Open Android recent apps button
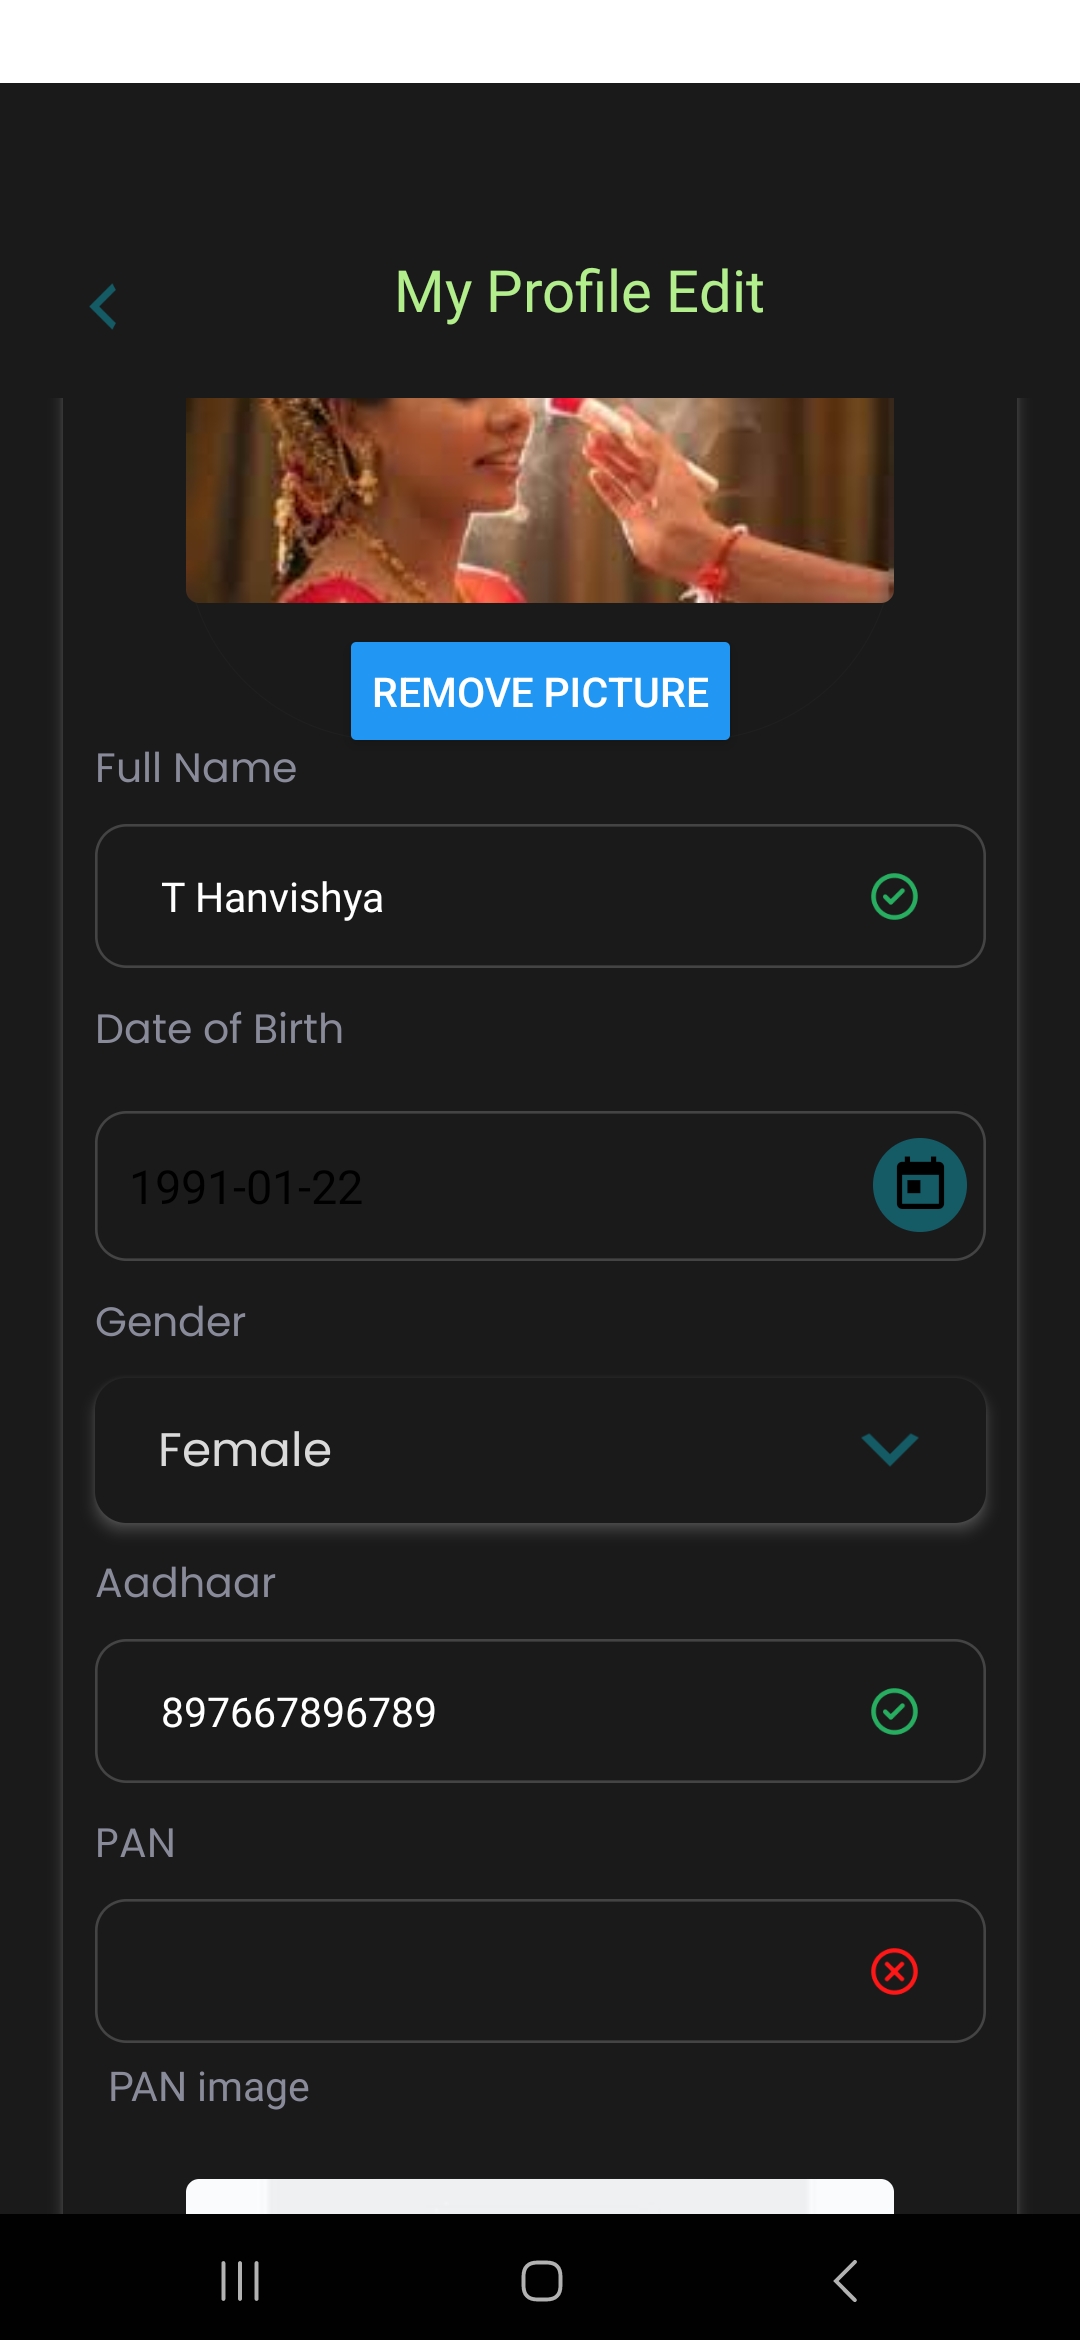The height and width of the screenshot is (2340, 1080). click(240, 2281)
